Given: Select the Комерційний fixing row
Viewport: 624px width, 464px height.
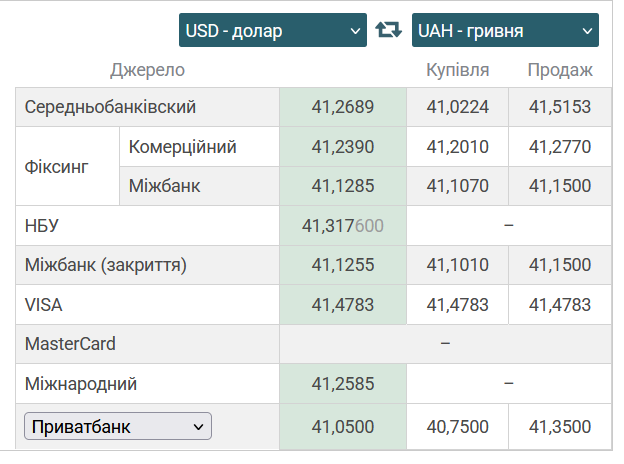Looking at the screenshot, I should click(x=182, y=147).
